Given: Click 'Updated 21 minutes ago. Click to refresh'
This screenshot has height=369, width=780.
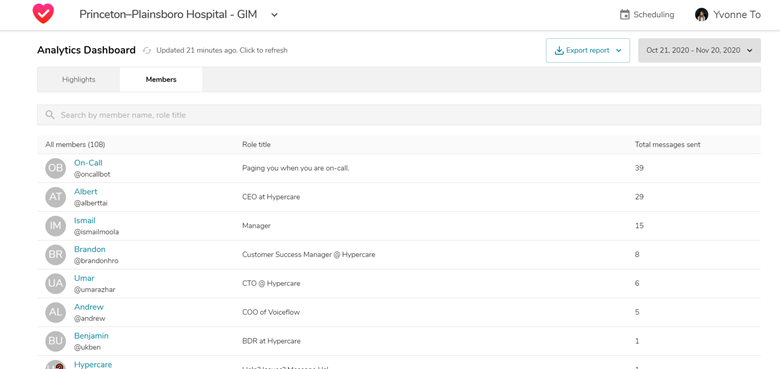Looking at the screenshot, I should [x=222, y=50].
